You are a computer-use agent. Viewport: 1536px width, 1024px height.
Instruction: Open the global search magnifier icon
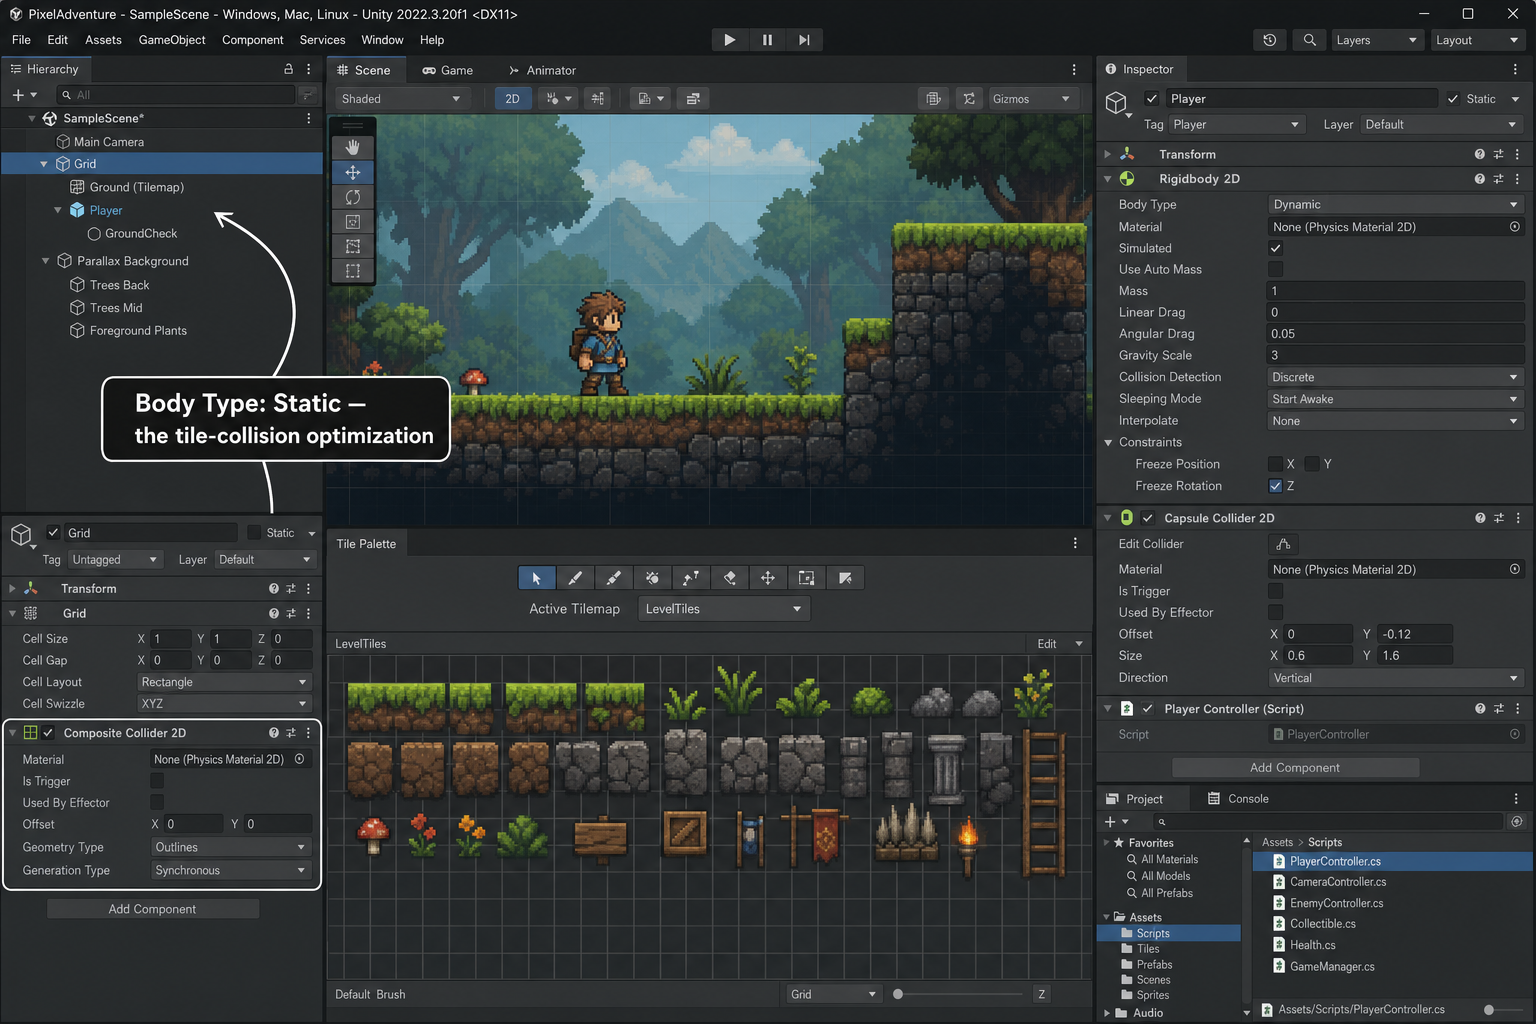tap(1309, 40)
